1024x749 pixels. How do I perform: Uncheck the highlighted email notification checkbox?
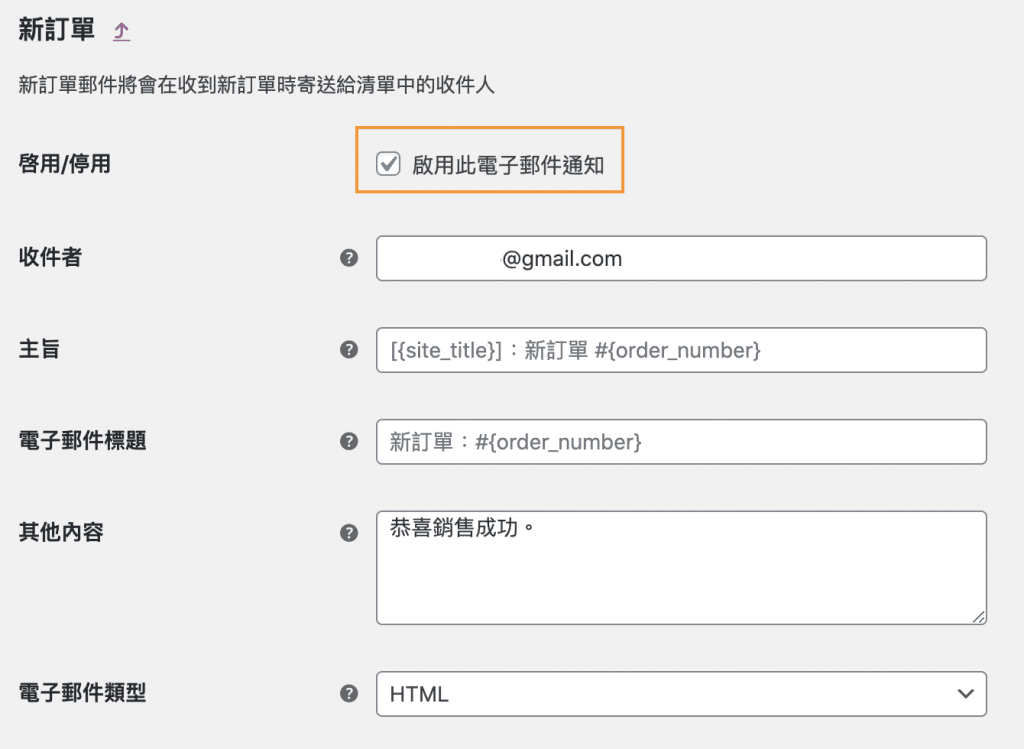coord(389,164)
